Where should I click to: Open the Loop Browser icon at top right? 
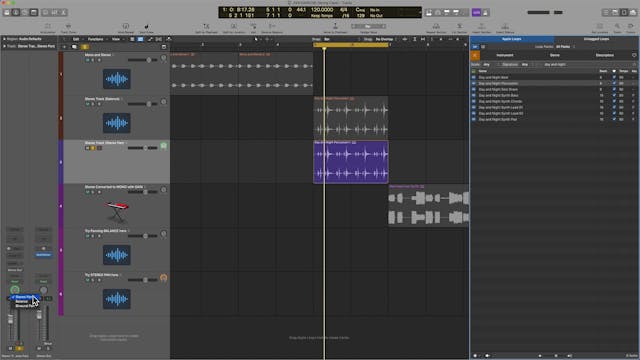[624, 13]
